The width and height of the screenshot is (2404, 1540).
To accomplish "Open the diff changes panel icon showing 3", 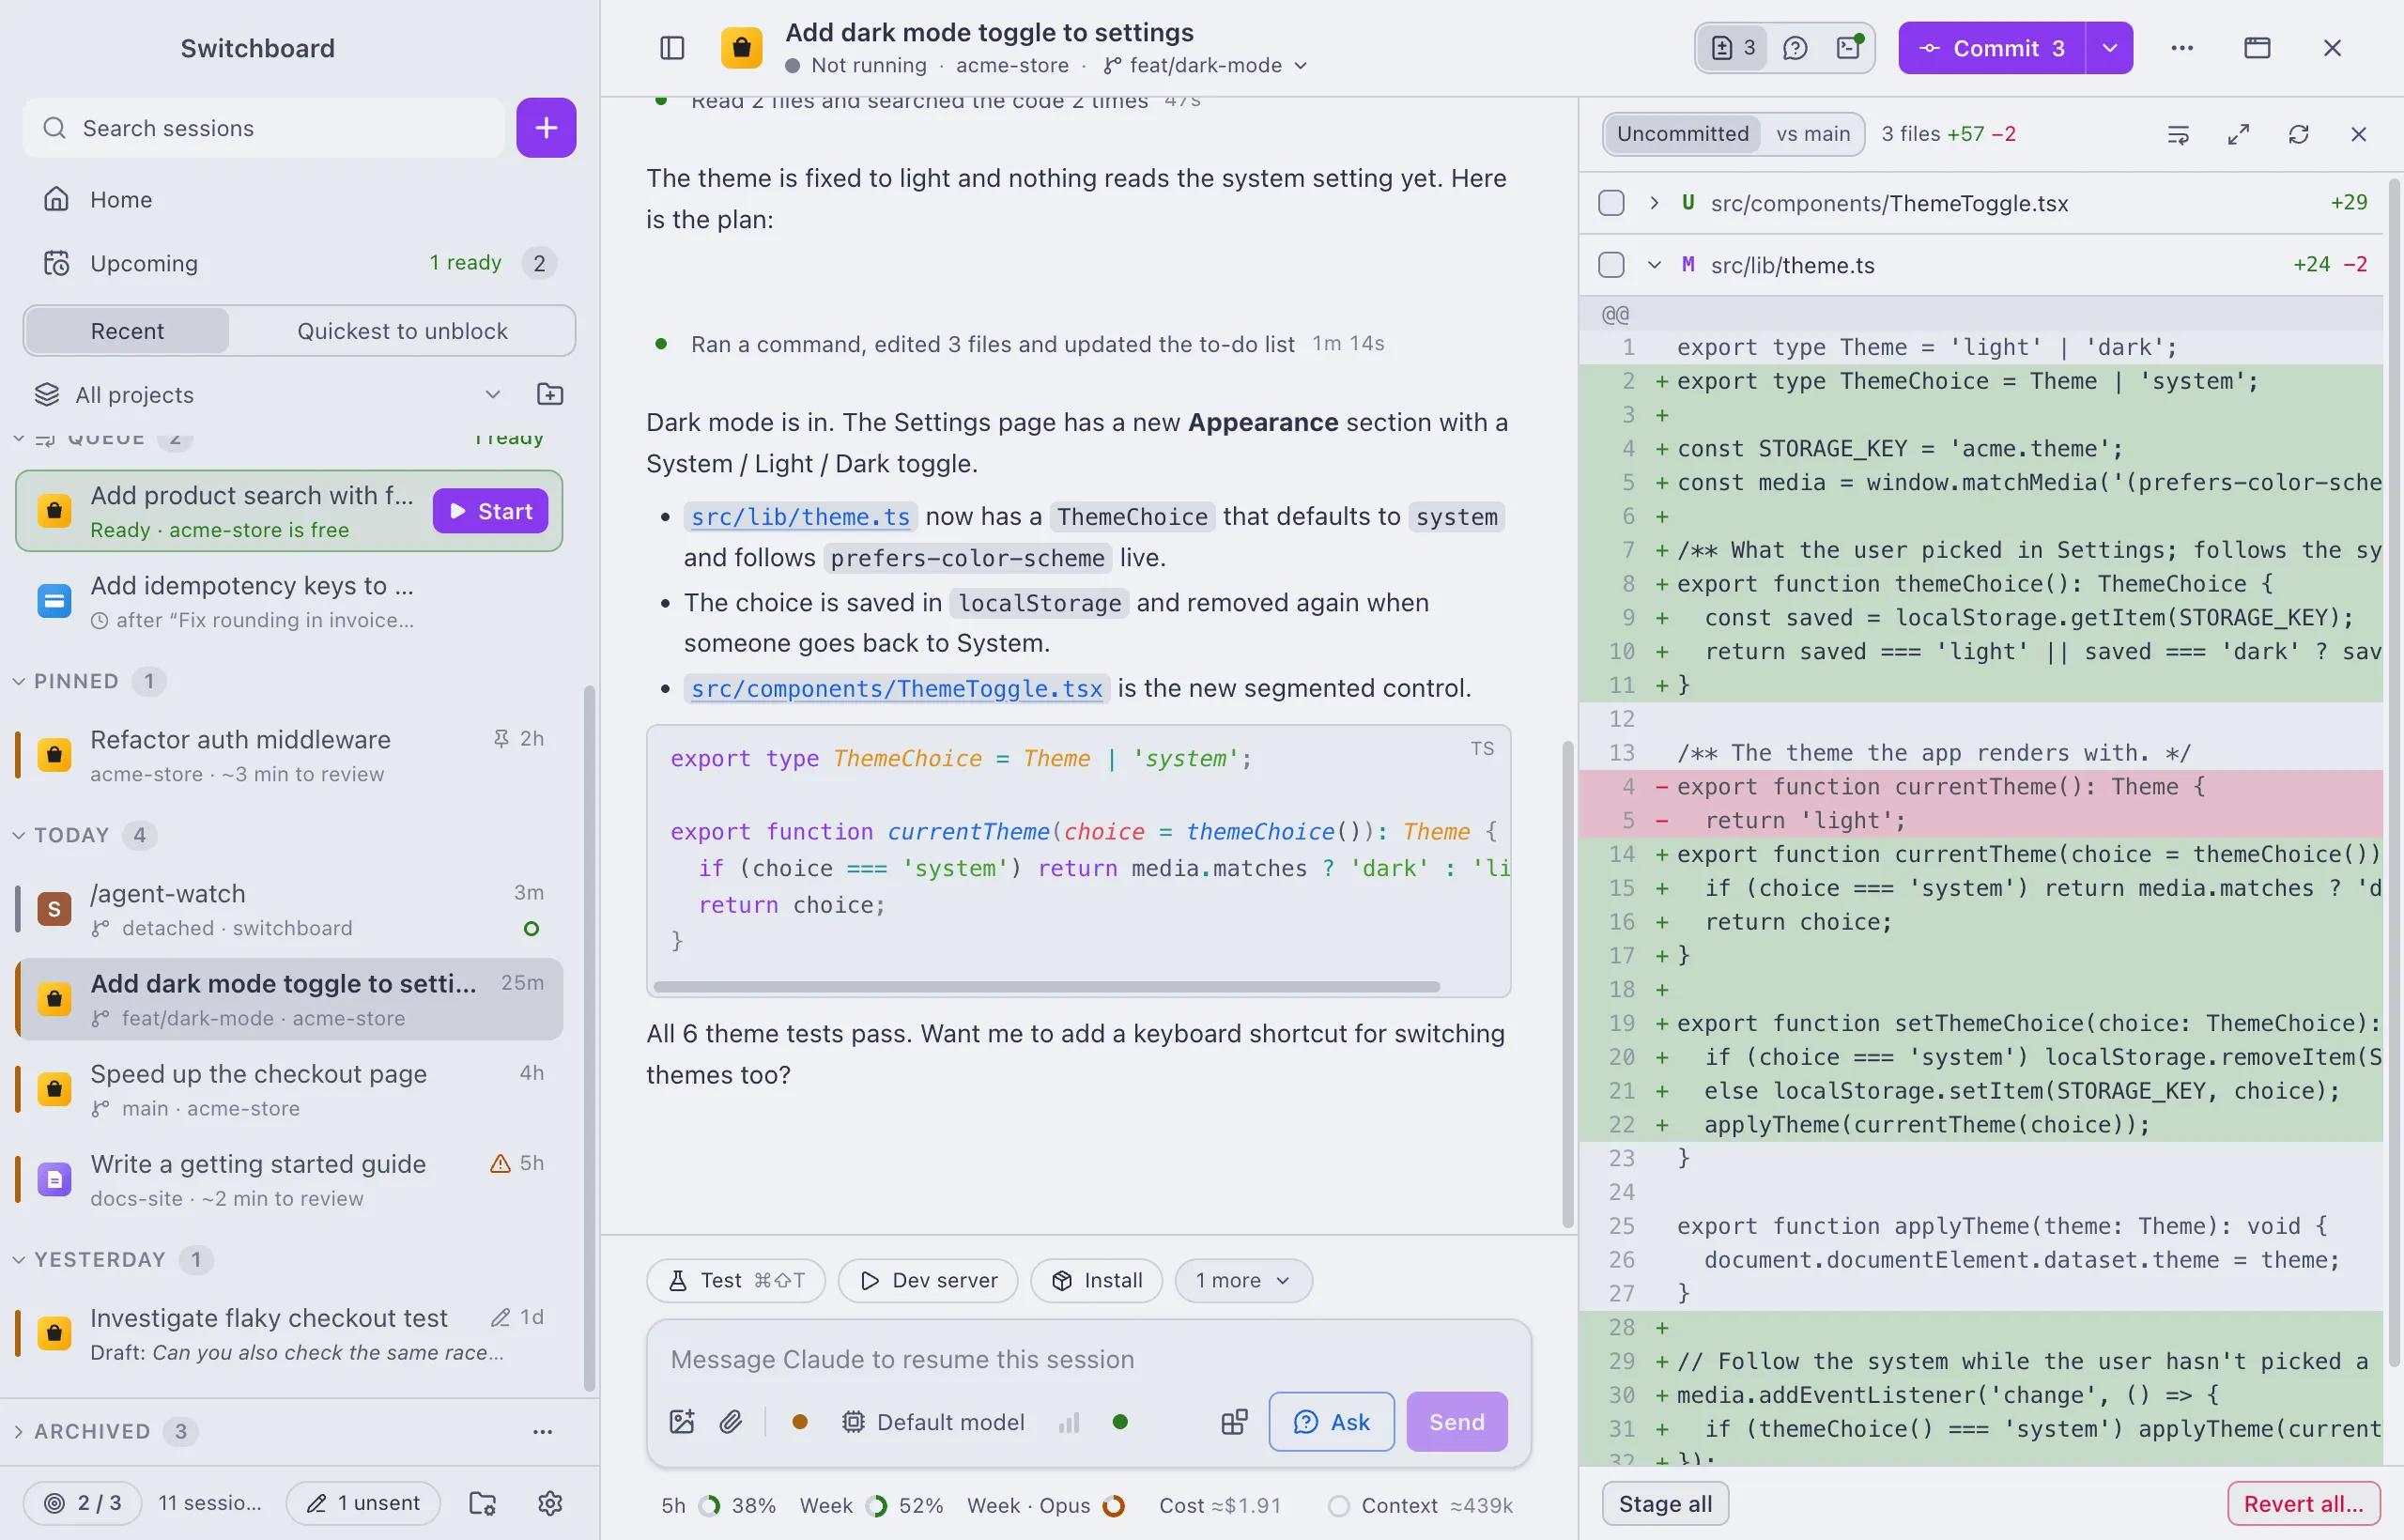I will coord(1733,48).
